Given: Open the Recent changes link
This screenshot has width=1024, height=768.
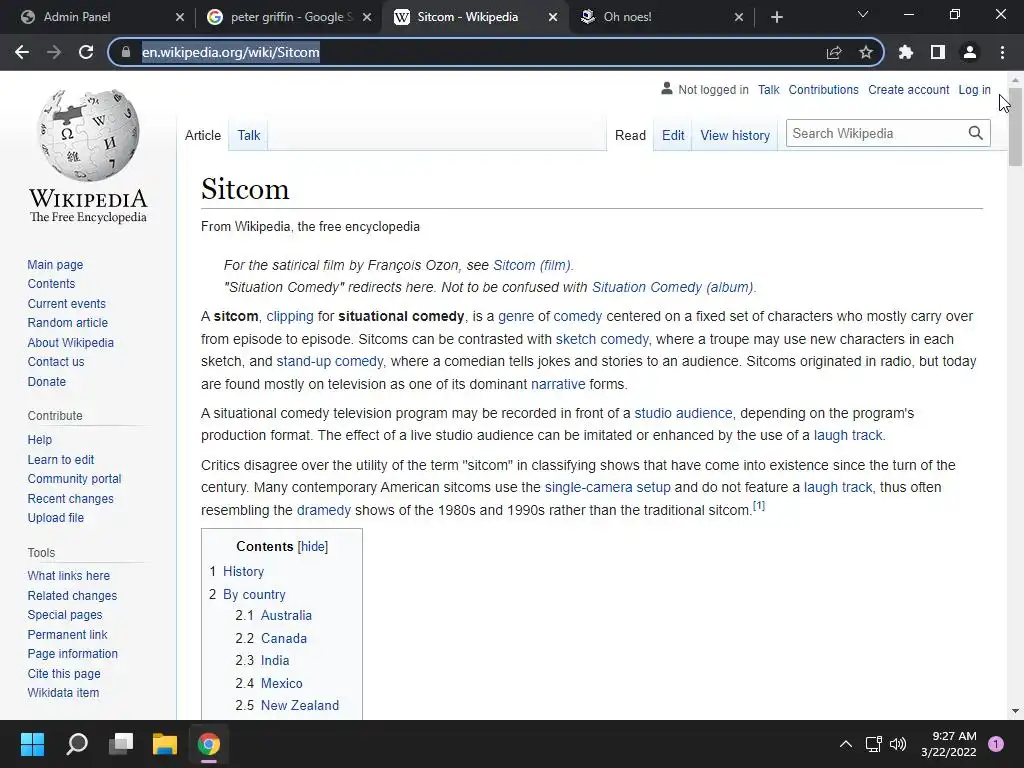Looking at the screenshot, I should pyautogui.click(x=71, y=498).
